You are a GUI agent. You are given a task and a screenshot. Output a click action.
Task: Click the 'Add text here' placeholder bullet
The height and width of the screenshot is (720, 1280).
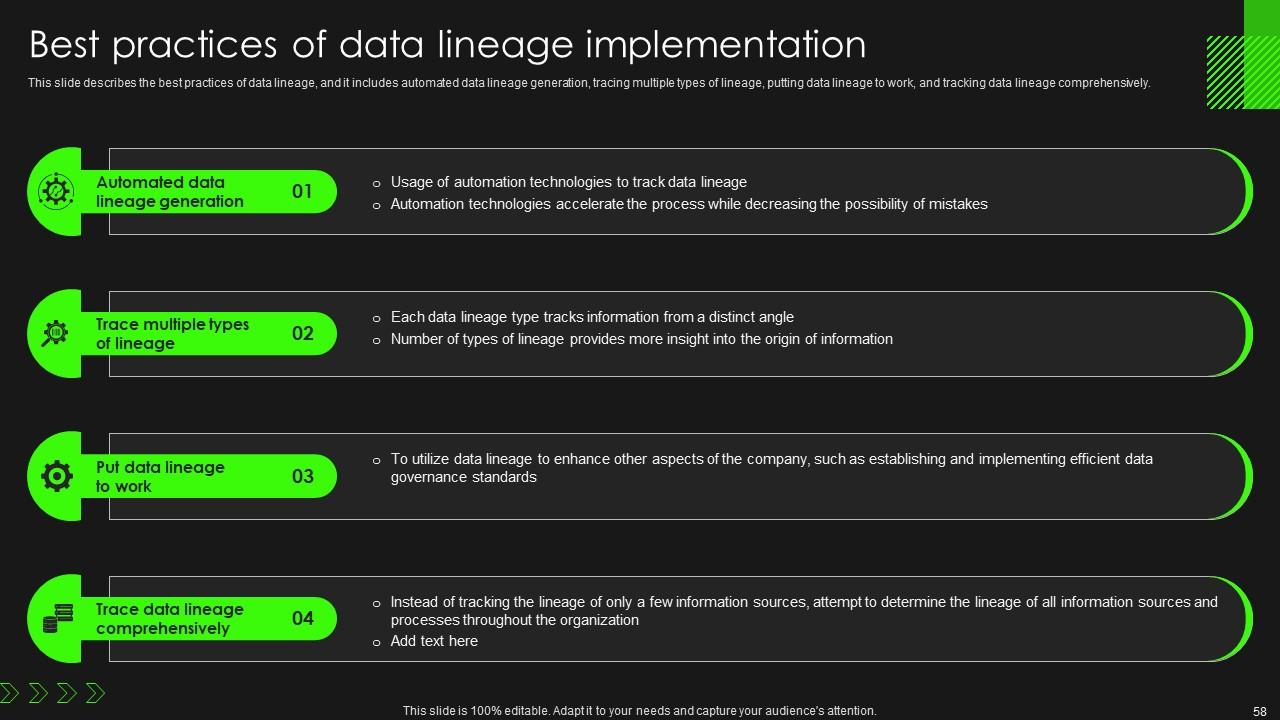[x=434, y=641]
